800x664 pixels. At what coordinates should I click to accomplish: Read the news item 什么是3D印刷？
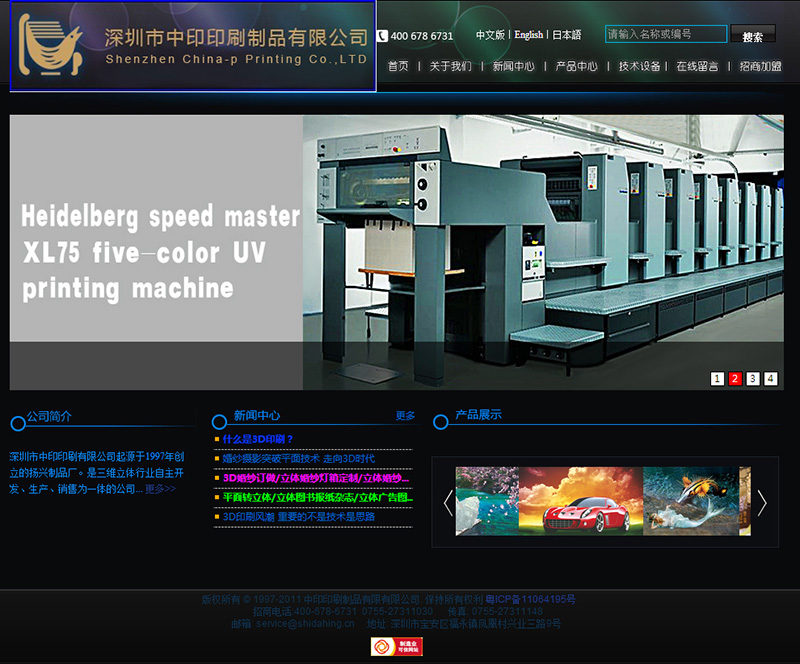pos(258,439)
